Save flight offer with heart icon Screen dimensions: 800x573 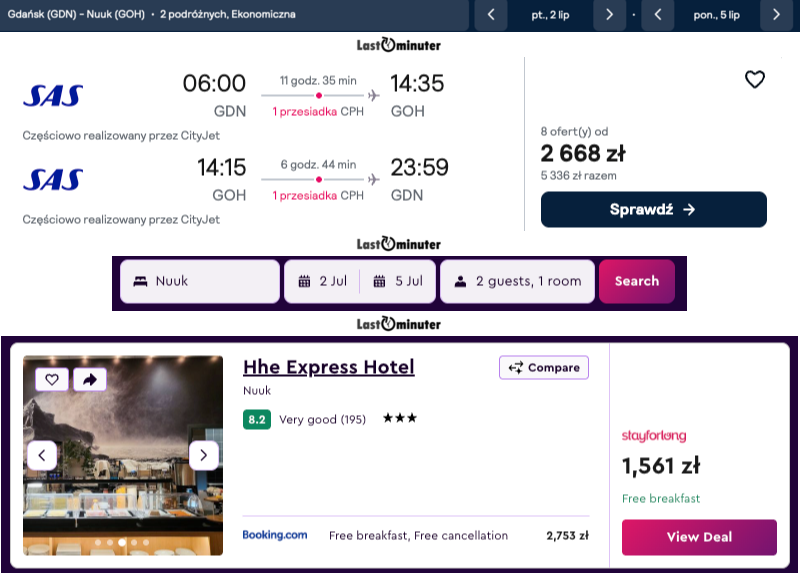[x=755, y=80]
